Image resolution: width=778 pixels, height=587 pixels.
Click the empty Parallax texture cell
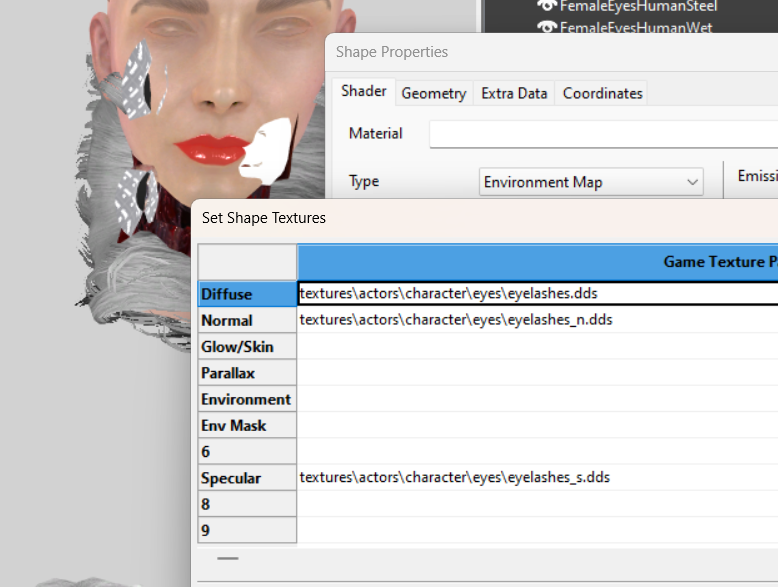pyautogui.click(x=538, y=373)
